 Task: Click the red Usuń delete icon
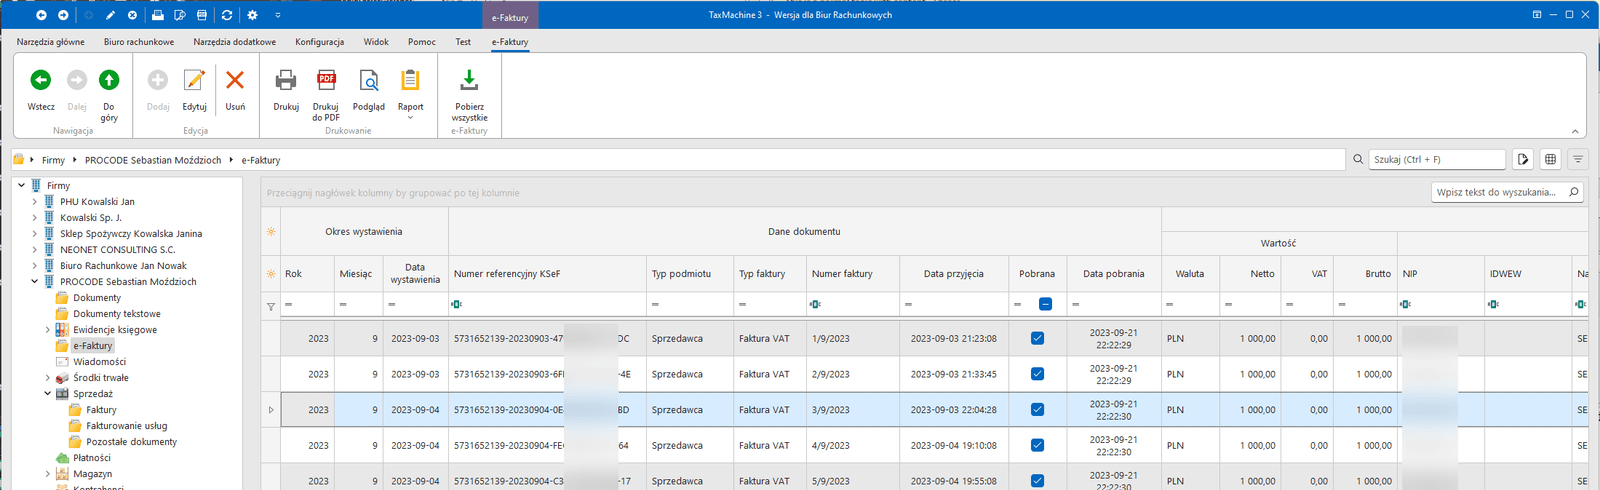pos(235,80)
